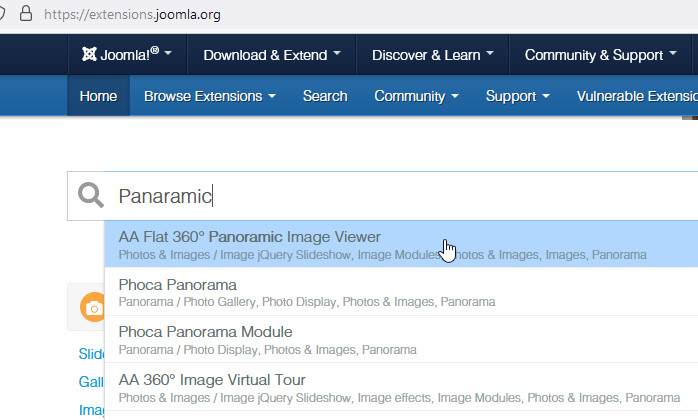Open the Vulnerable Extensions page
The image size is (698, 420).
coord(636,96)
